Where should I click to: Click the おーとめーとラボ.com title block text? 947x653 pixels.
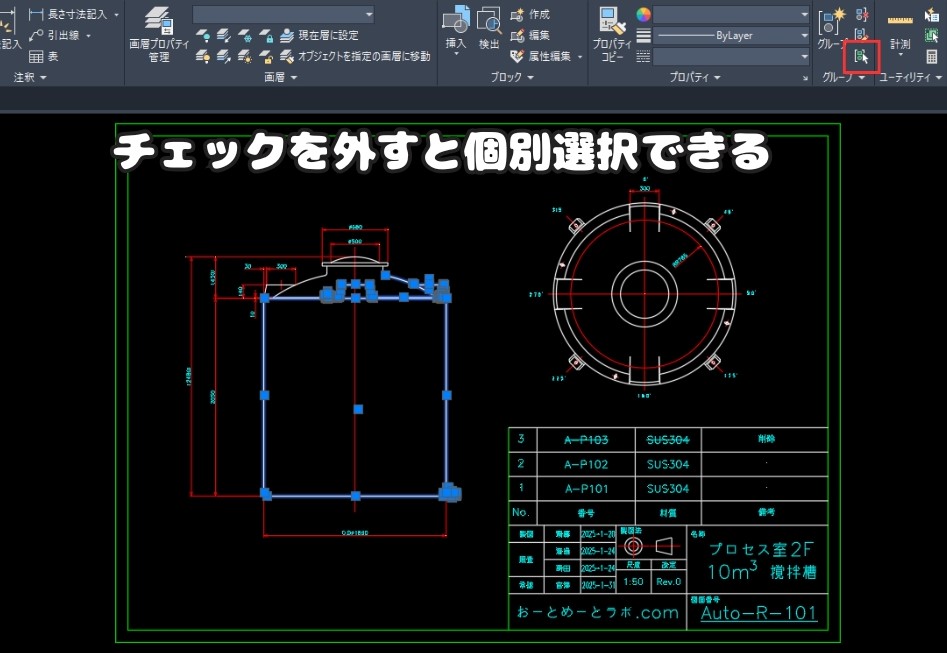(597, 613)
